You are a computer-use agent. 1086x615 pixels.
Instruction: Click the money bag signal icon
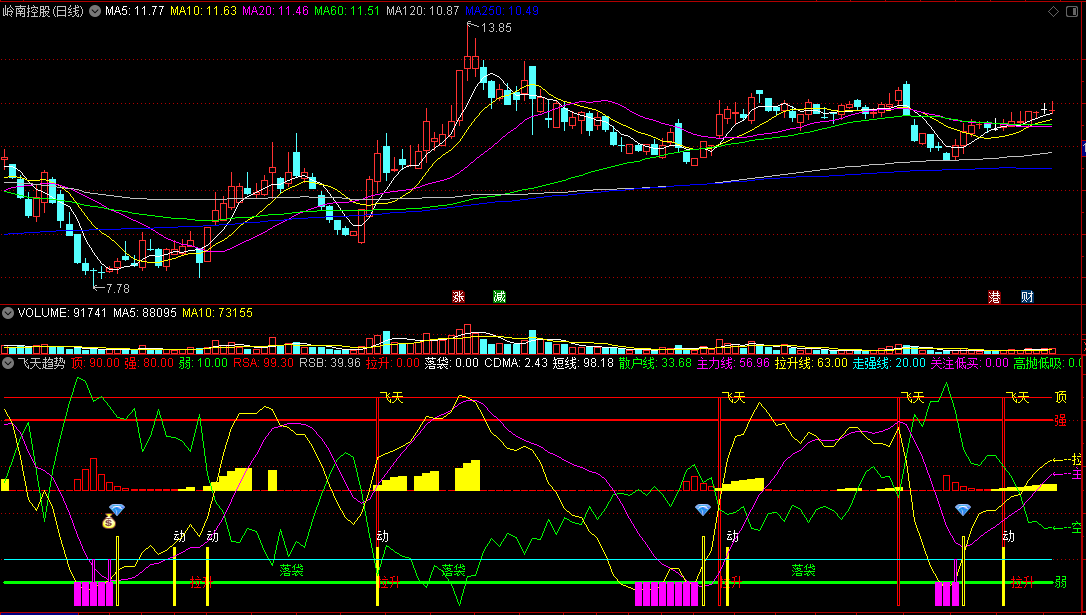(x=109, y=522)
